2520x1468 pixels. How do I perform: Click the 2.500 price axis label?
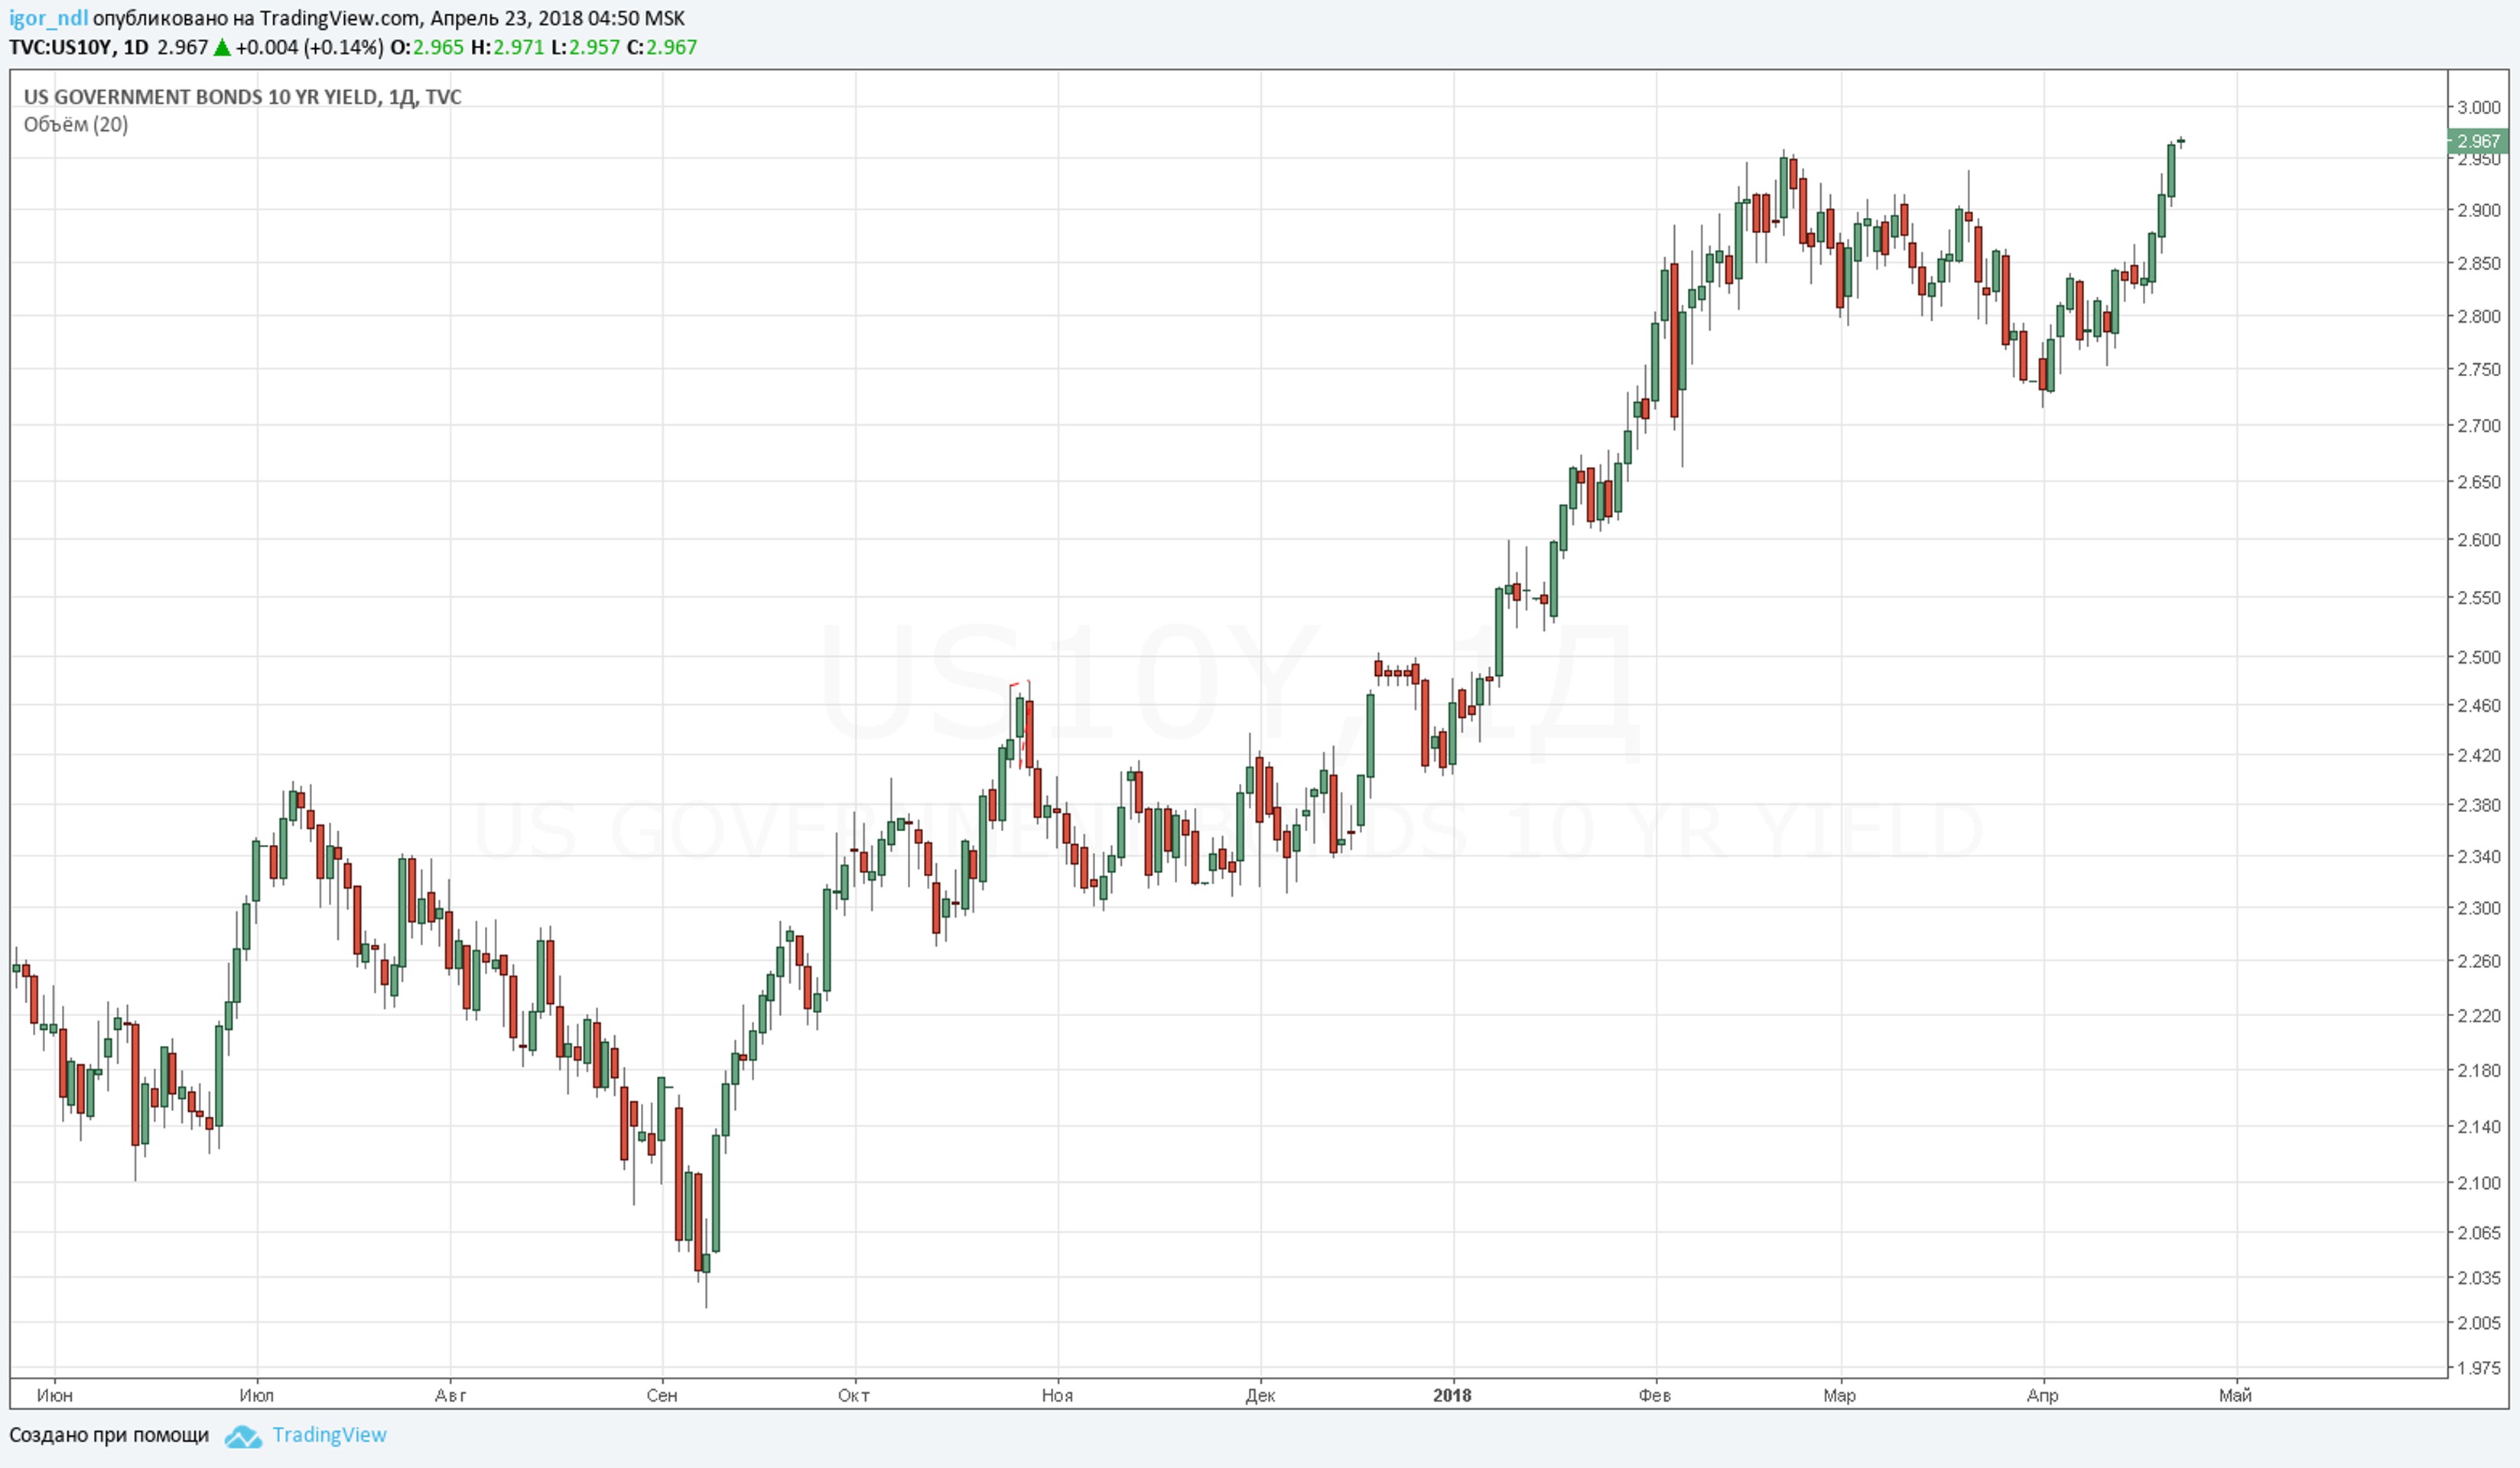tap(2479, 657)
